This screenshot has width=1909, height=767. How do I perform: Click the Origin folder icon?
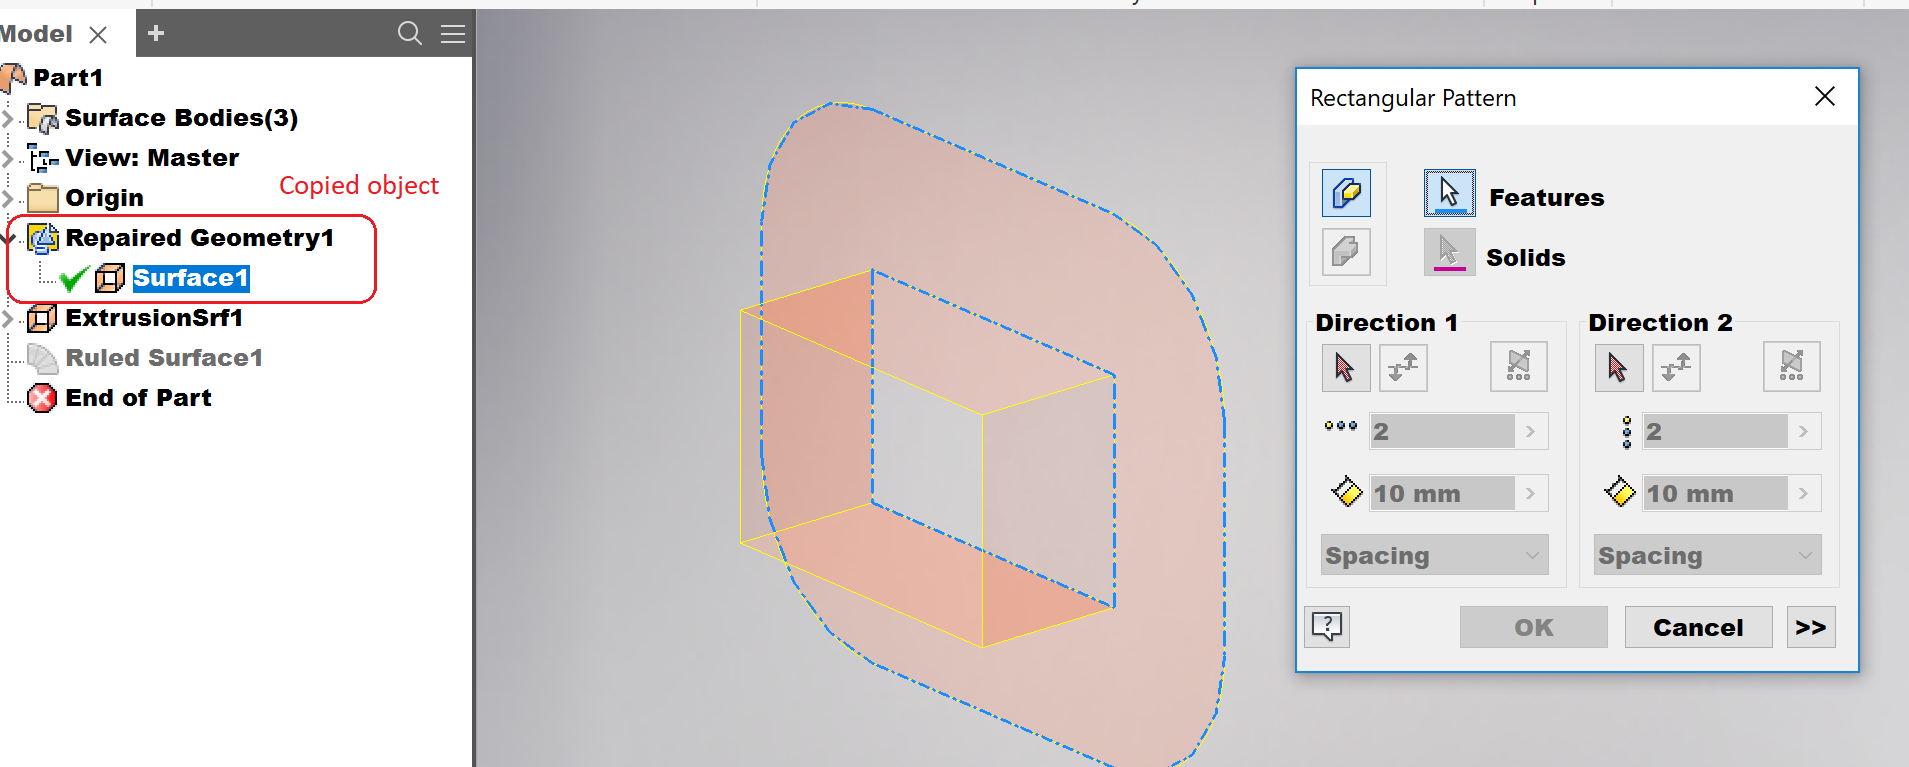click(x=43, y=198)
